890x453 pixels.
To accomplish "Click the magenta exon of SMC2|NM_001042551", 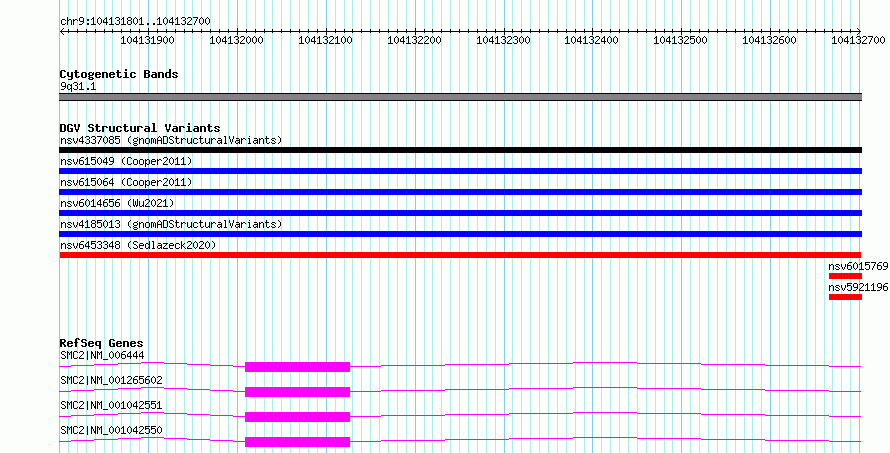I will point(297,417).
